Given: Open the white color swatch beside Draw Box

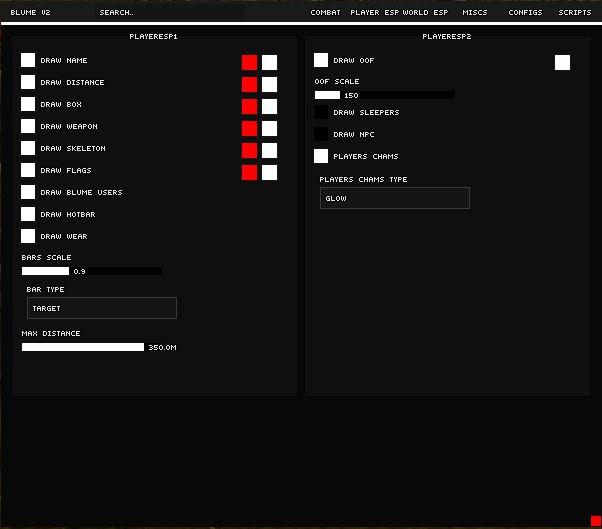Looking at the screenshot, I should [x=269, y=106].
